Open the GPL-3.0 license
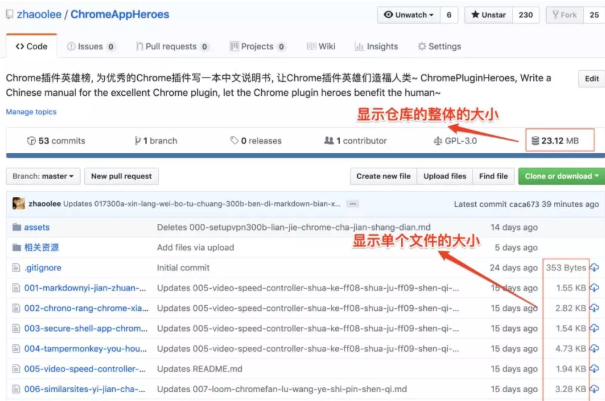Screen dimensions: 605x401 (x=455, y=141)
